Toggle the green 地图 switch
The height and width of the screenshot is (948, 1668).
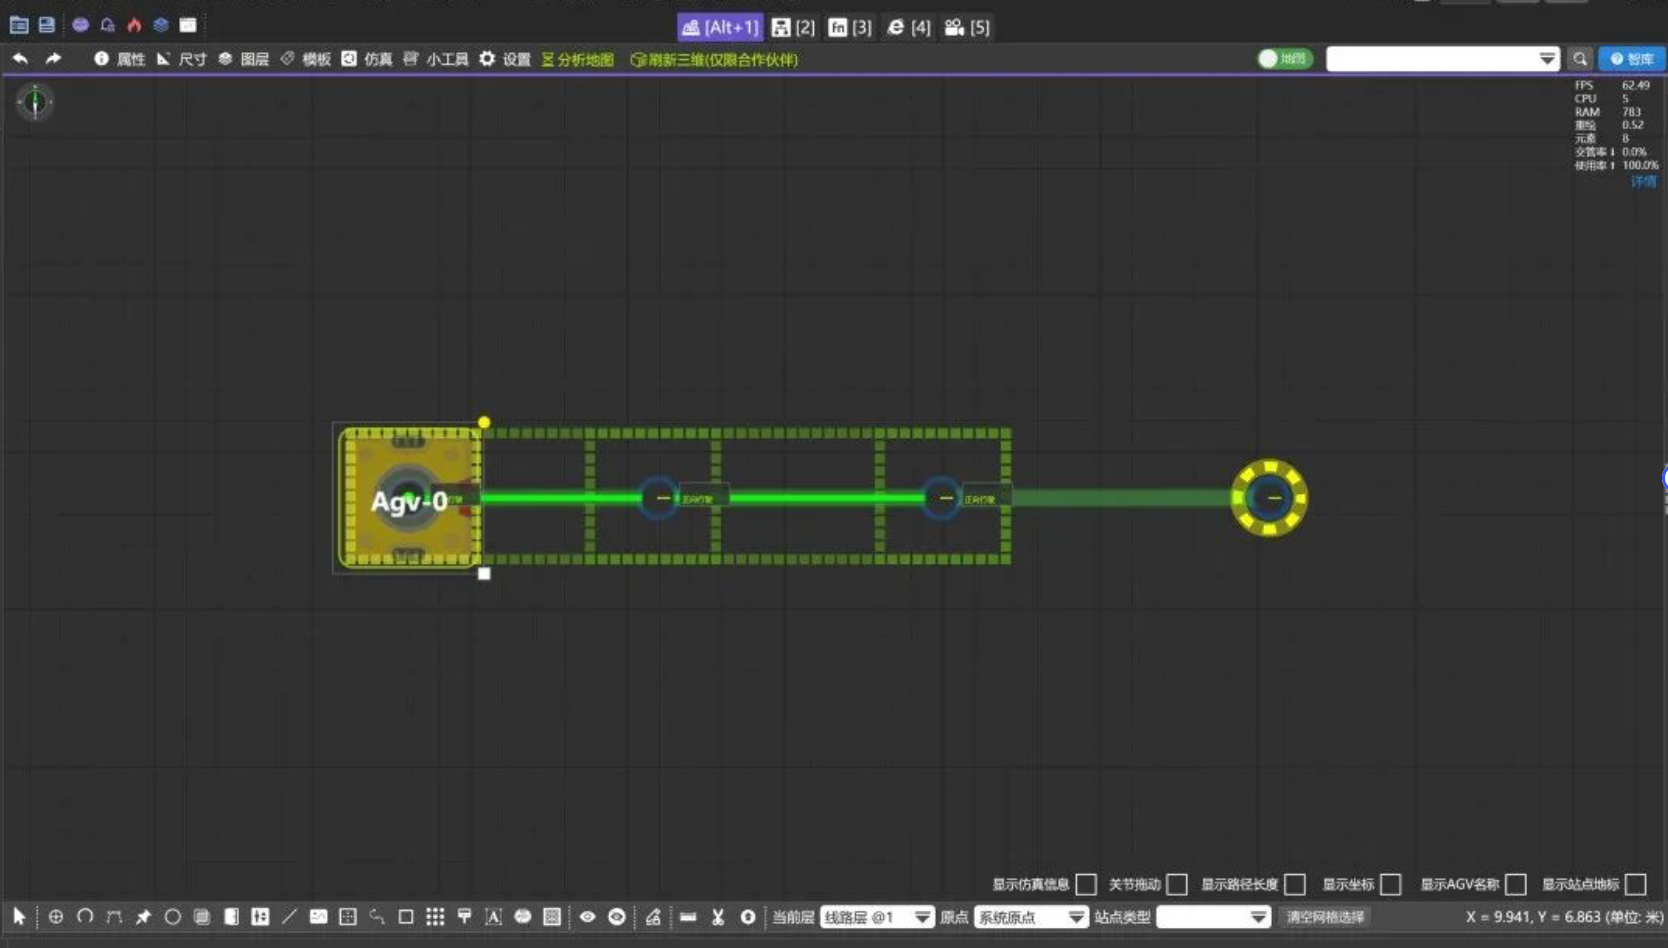[1284, 59]
